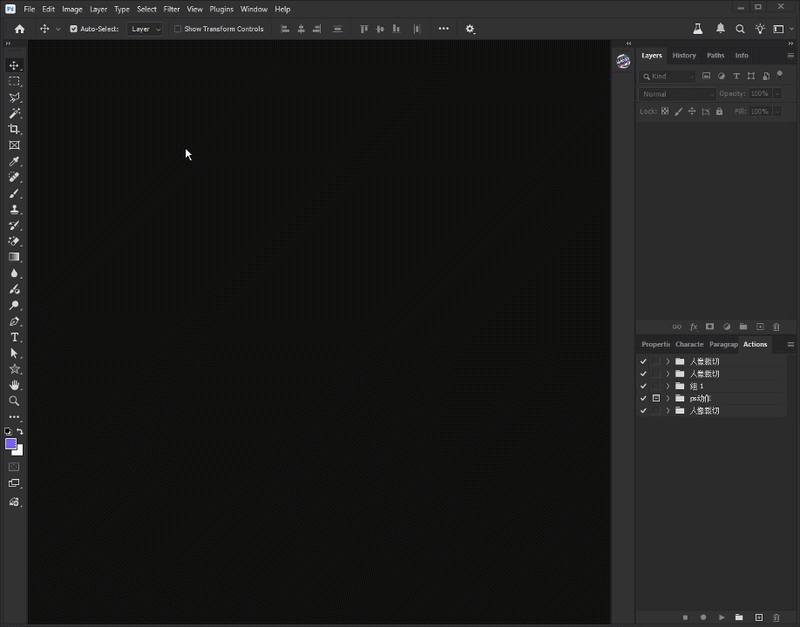This screenshot has height=627, width=800.
Task: Select the Magic Wand tool
Action: click(x=14, y=113)
